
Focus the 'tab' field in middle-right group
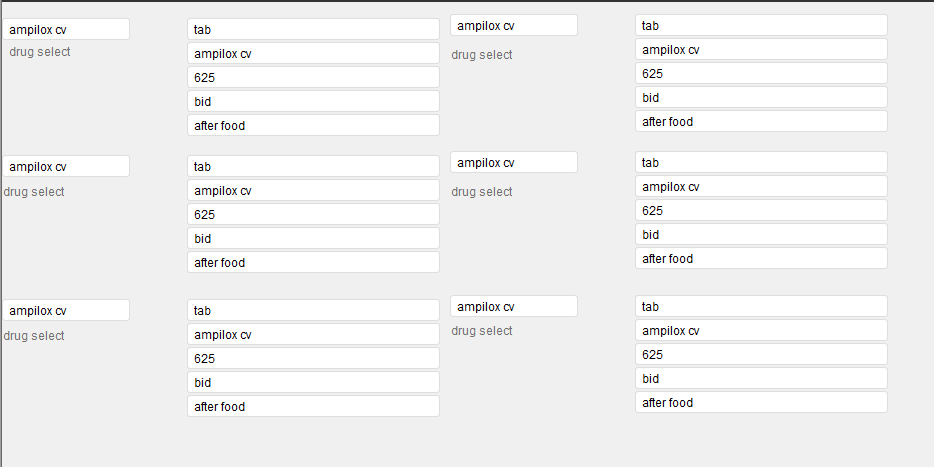click(761, 163)
